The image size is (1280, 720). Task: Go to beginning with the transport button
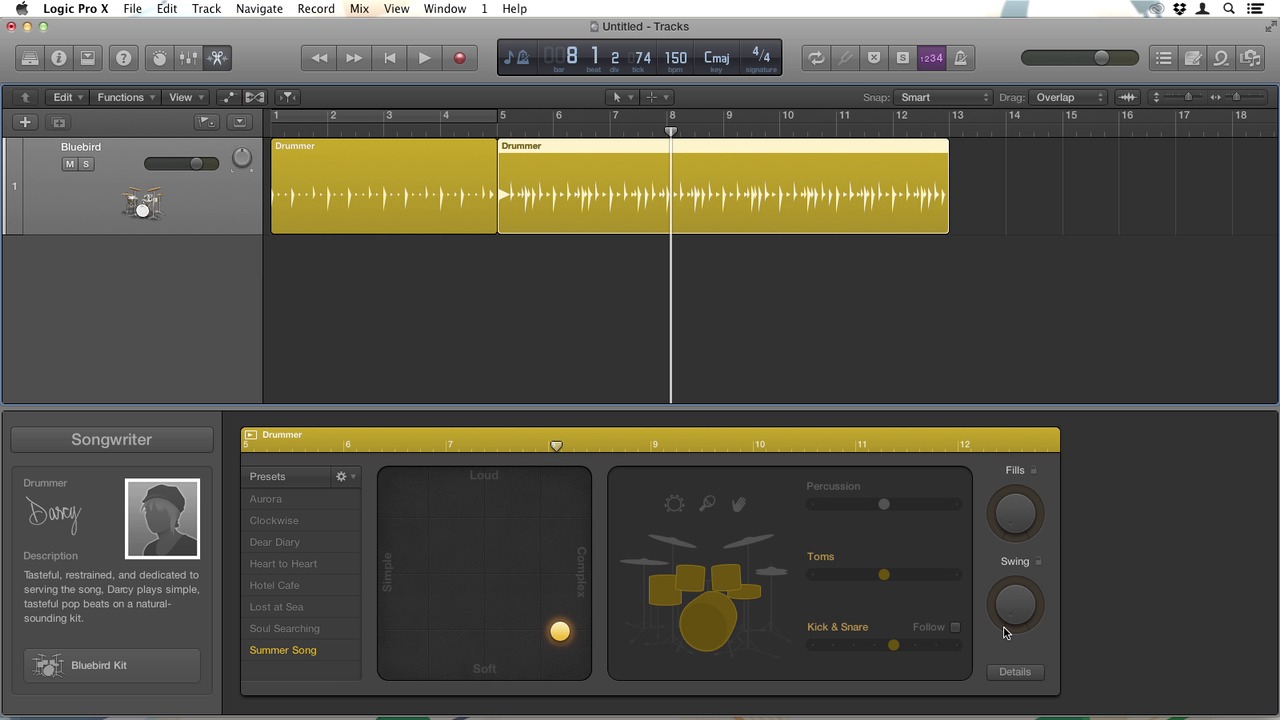click(390, 58)
